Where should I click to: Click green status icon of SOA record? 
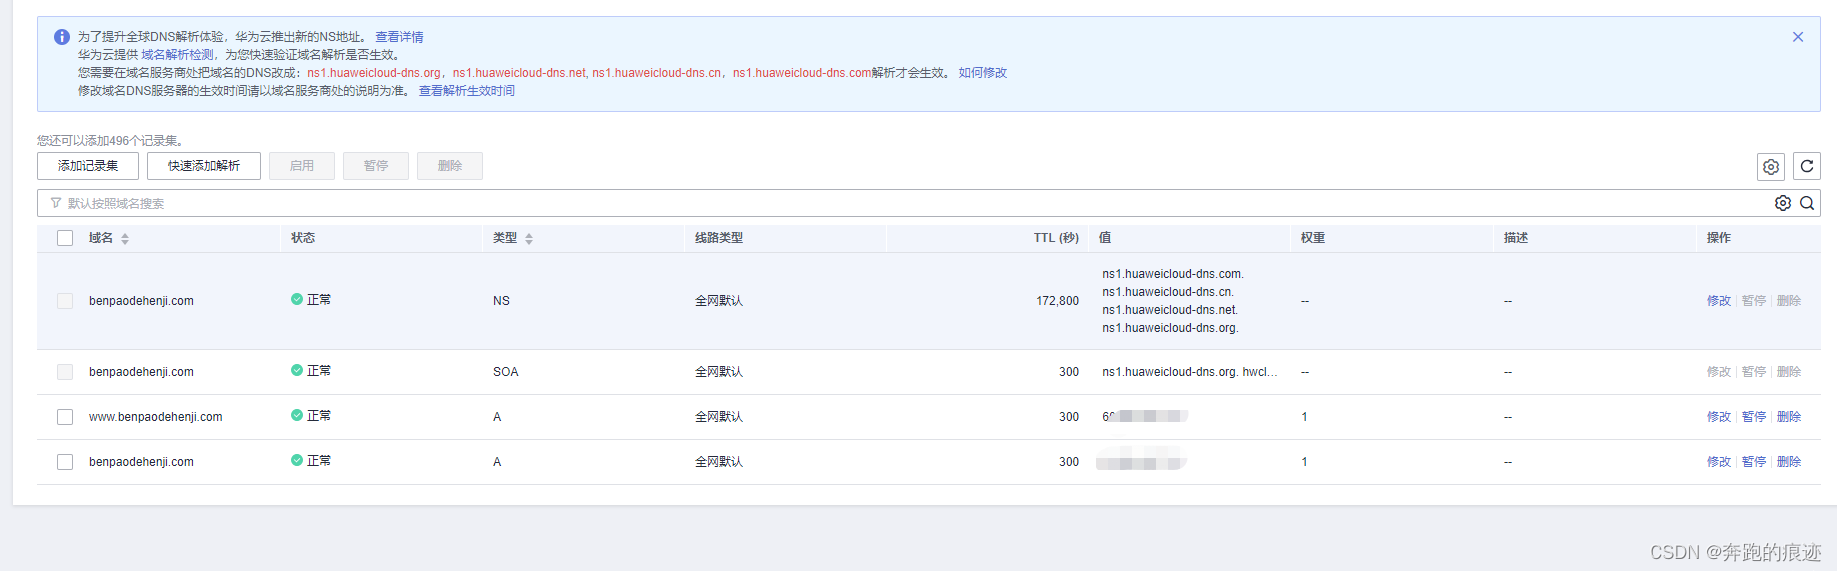point(297,370)
